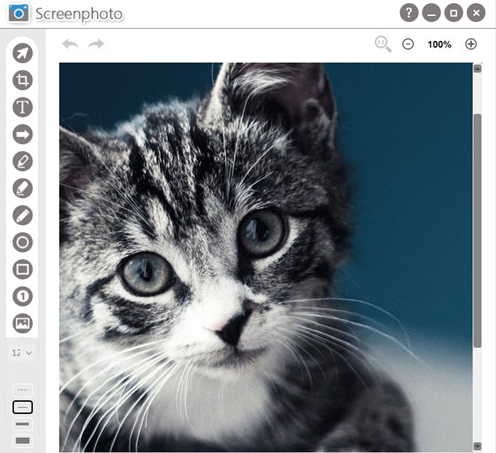Zoom in with the plus button
This screenshot has height=453, width=496.
tap(471, 44)
